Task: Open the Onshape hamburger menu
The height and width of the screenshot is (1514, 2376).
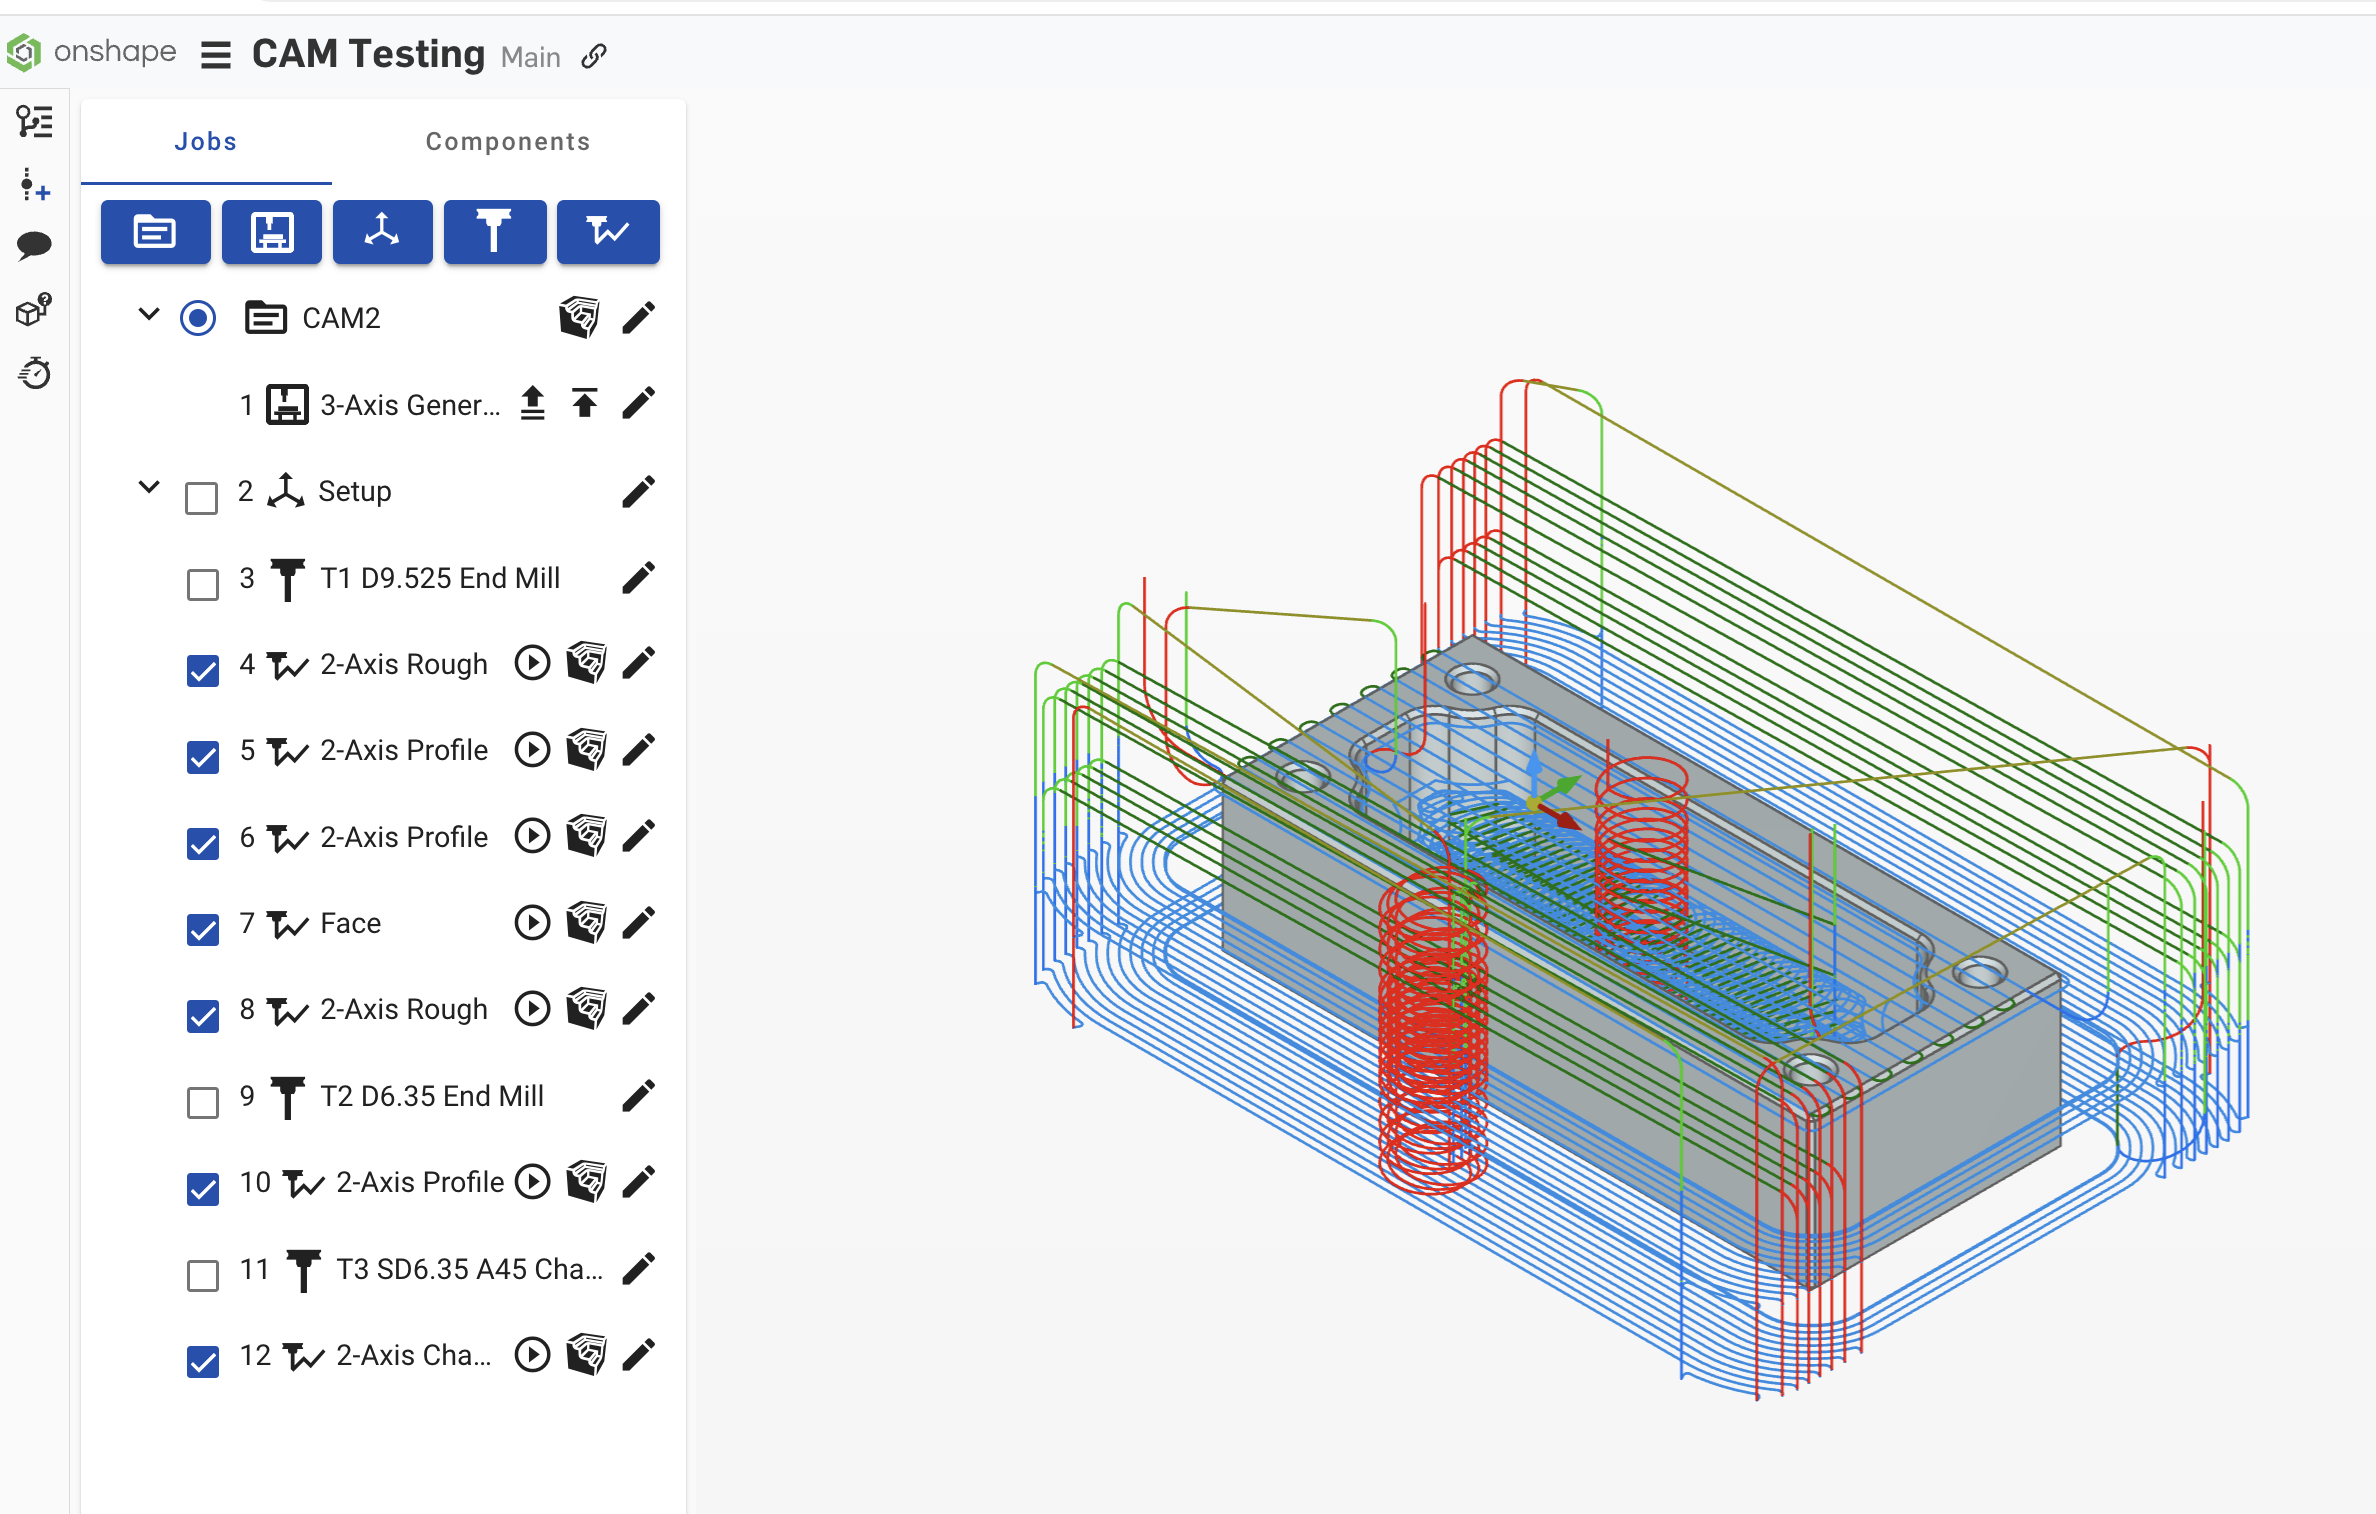Action: click(x=215, y=55)
